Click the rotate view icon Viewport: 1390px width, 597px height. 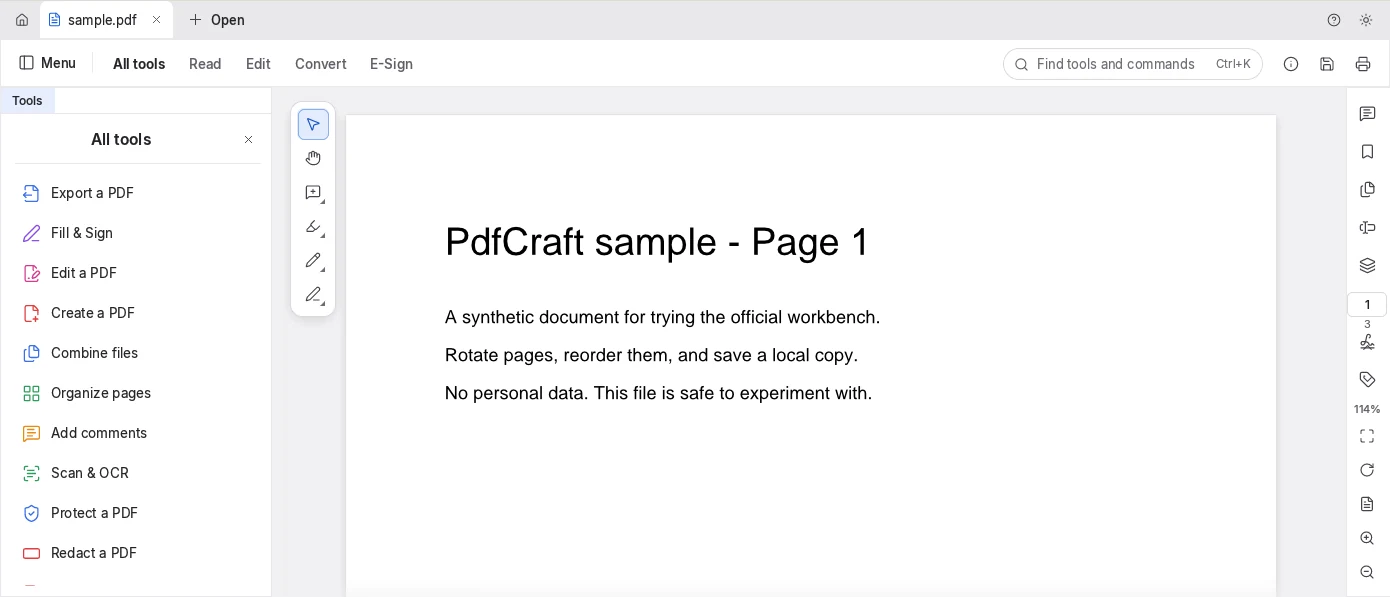(x=1367, y=470)
